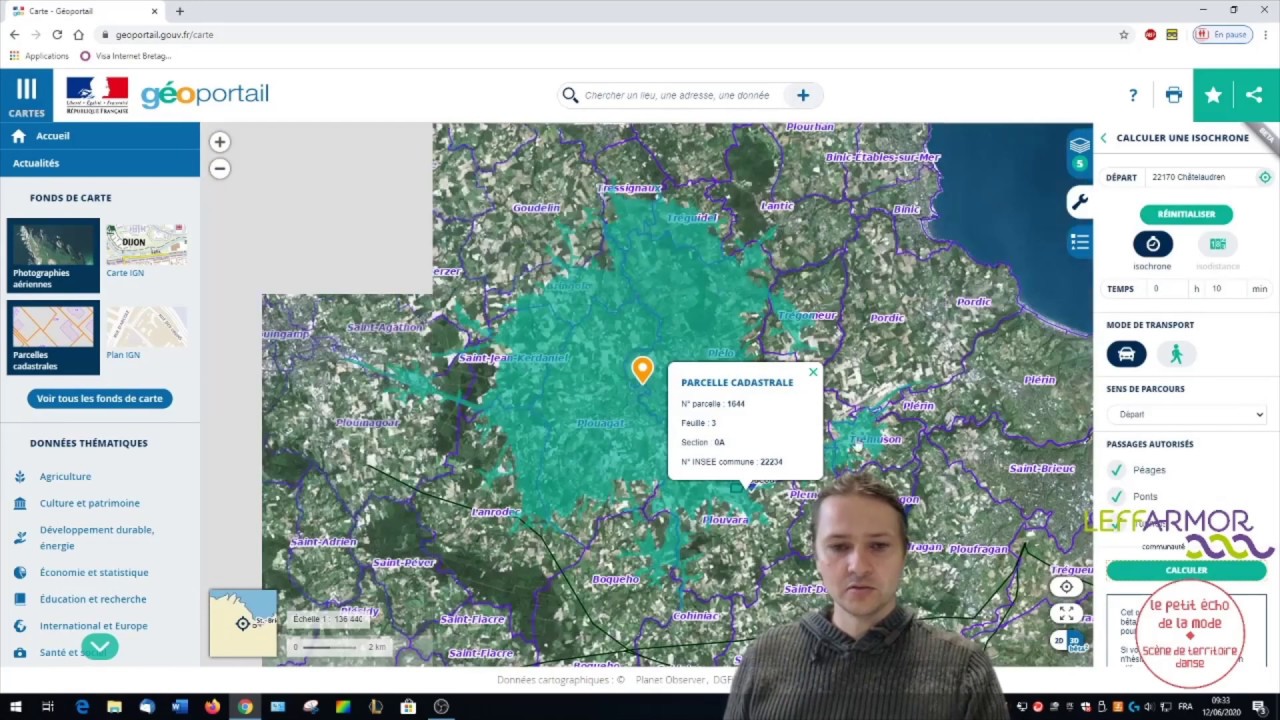Screen dimensions: 1280x720
Task: Locate departure point with target icon
Action: click(1265, 177)
